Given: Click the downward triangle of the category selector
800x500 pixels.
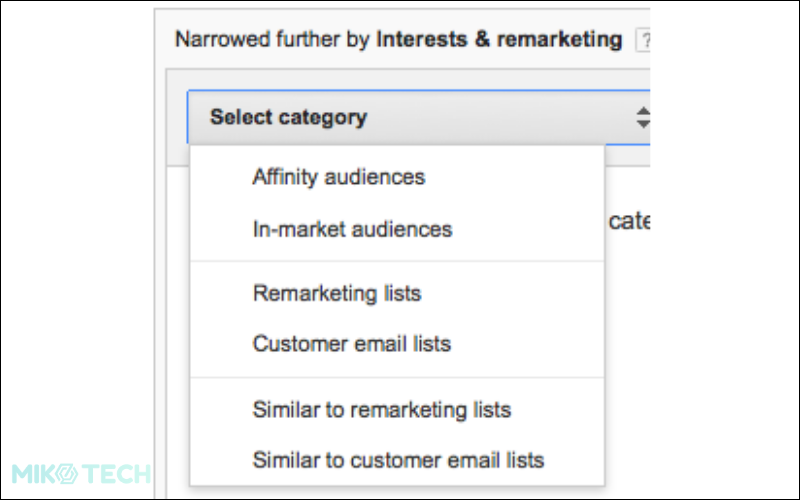Looking at the screenshot, I should (x=643, y=124).
